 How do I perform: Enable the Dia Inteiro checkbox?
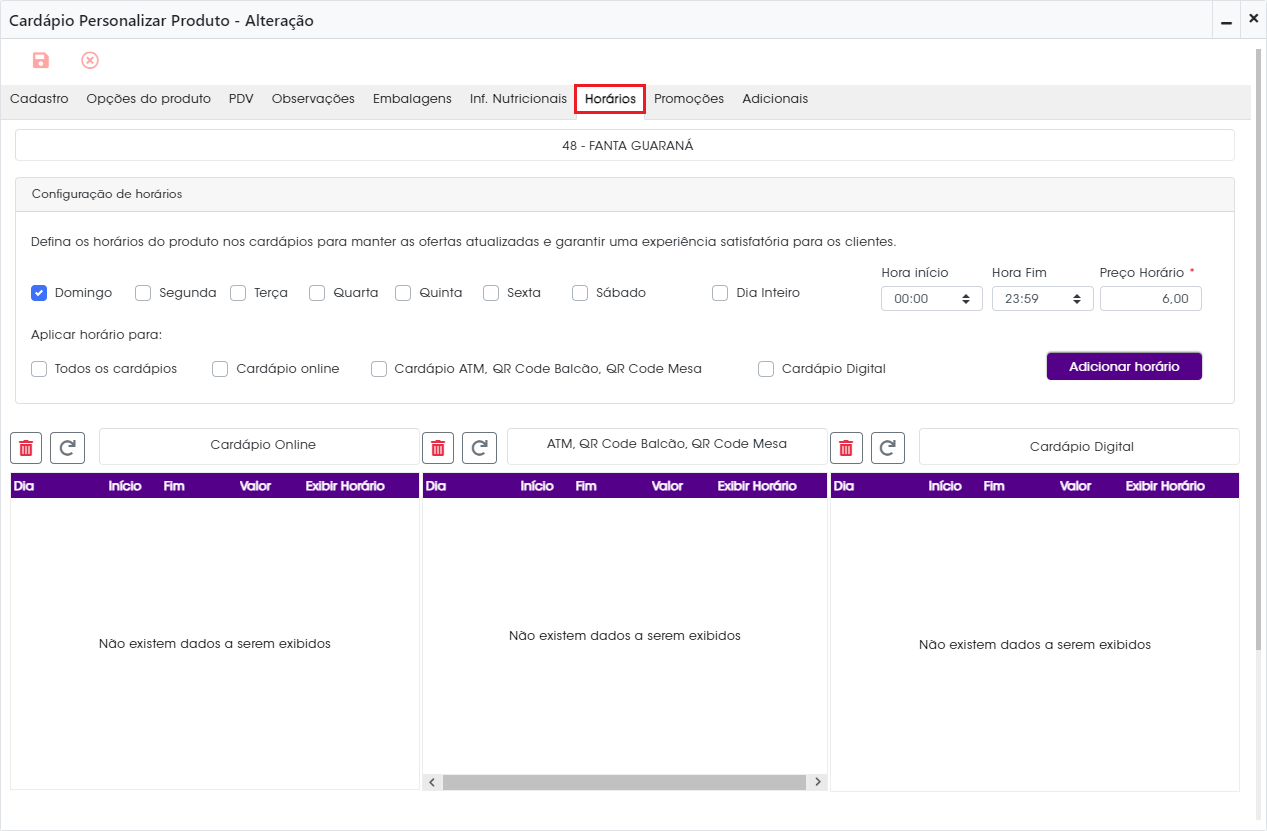pos(720,293)
